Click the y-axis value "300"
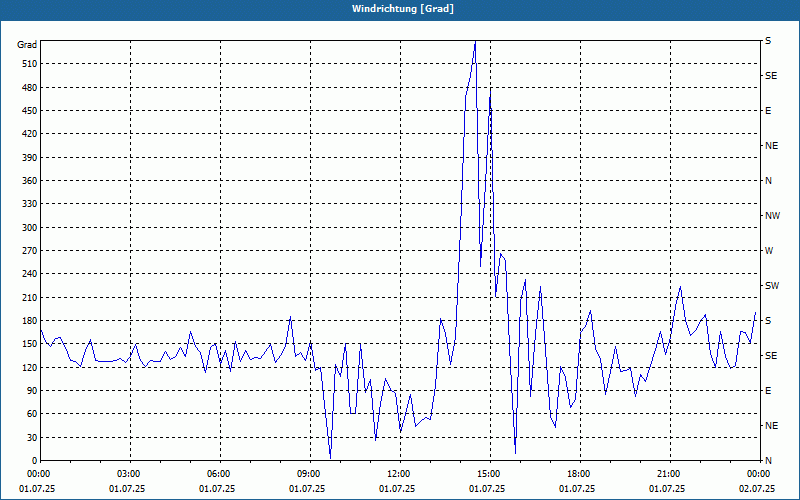This screenshot has width=800, height=500. (x=30, y=228)
